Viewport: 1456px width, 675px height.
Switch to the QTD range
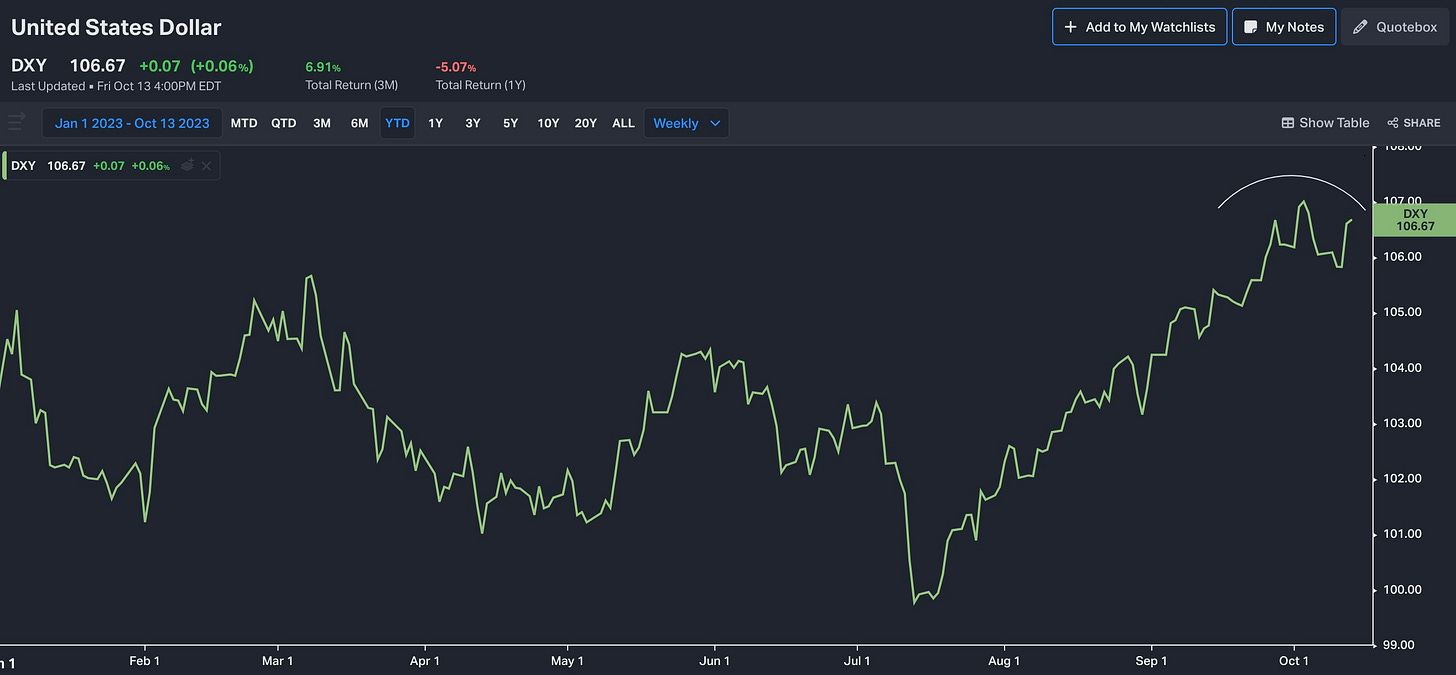[x=284, y=123]
